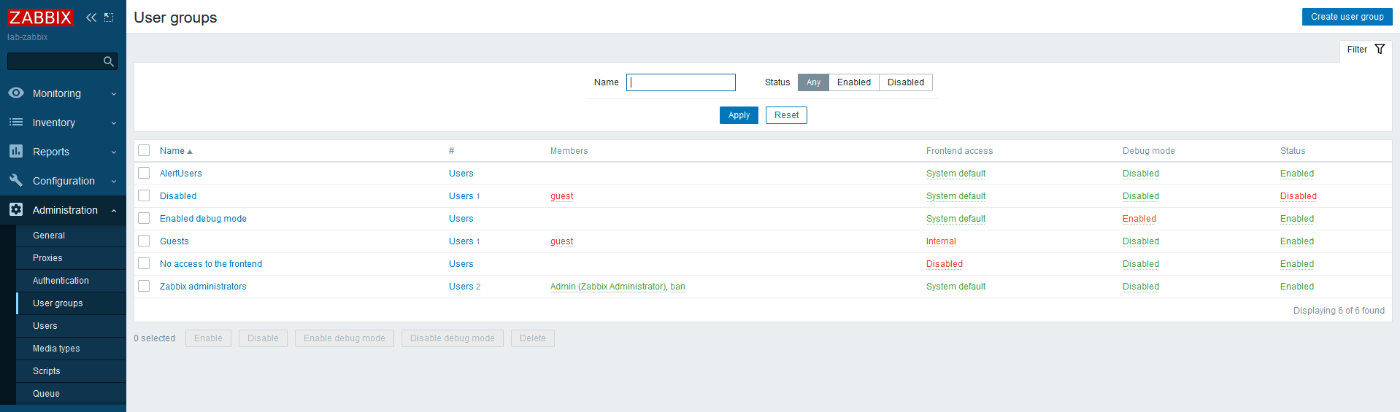
Task: Toggle Internal frontend access for Guests
Action: coord(941,241)
